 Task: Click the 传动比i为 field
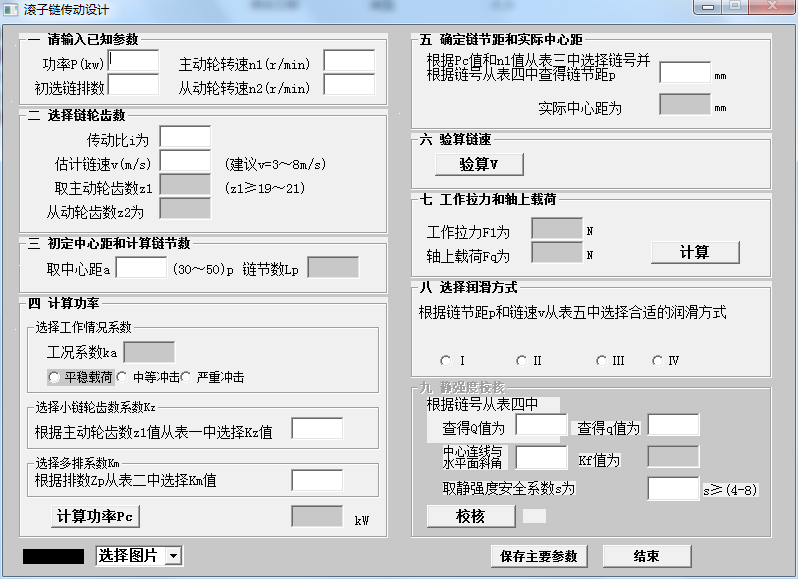coord(185,137)
